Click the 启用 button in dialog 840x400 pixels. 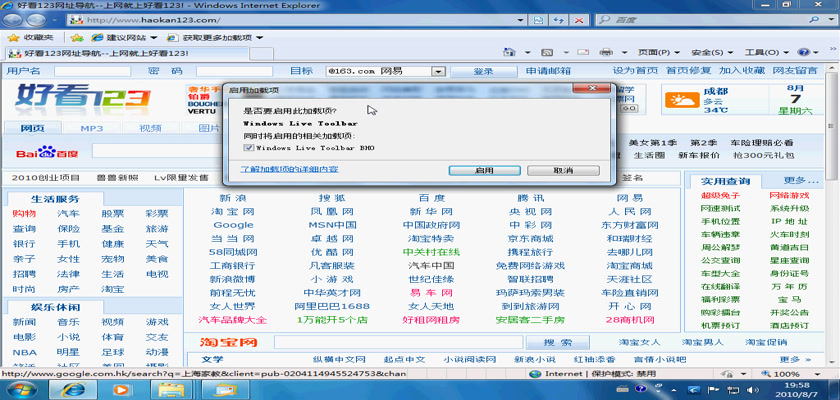(x=484, y=170)
